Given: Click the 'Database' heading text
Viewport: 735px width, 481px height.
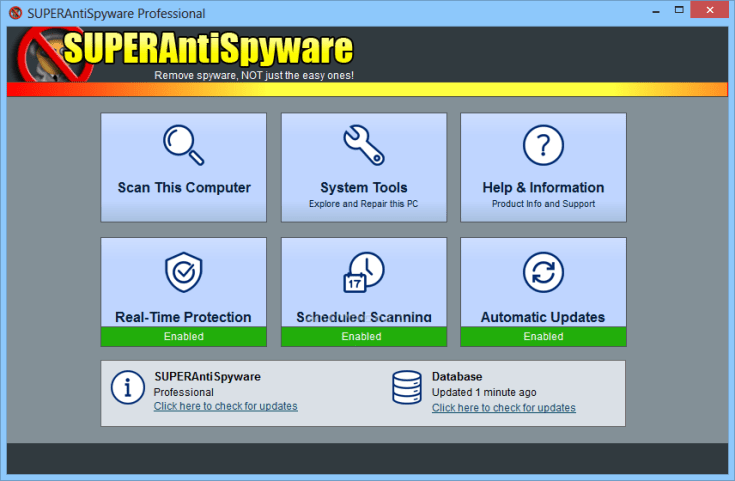Looking at the screenshot, I should [457, 376].
